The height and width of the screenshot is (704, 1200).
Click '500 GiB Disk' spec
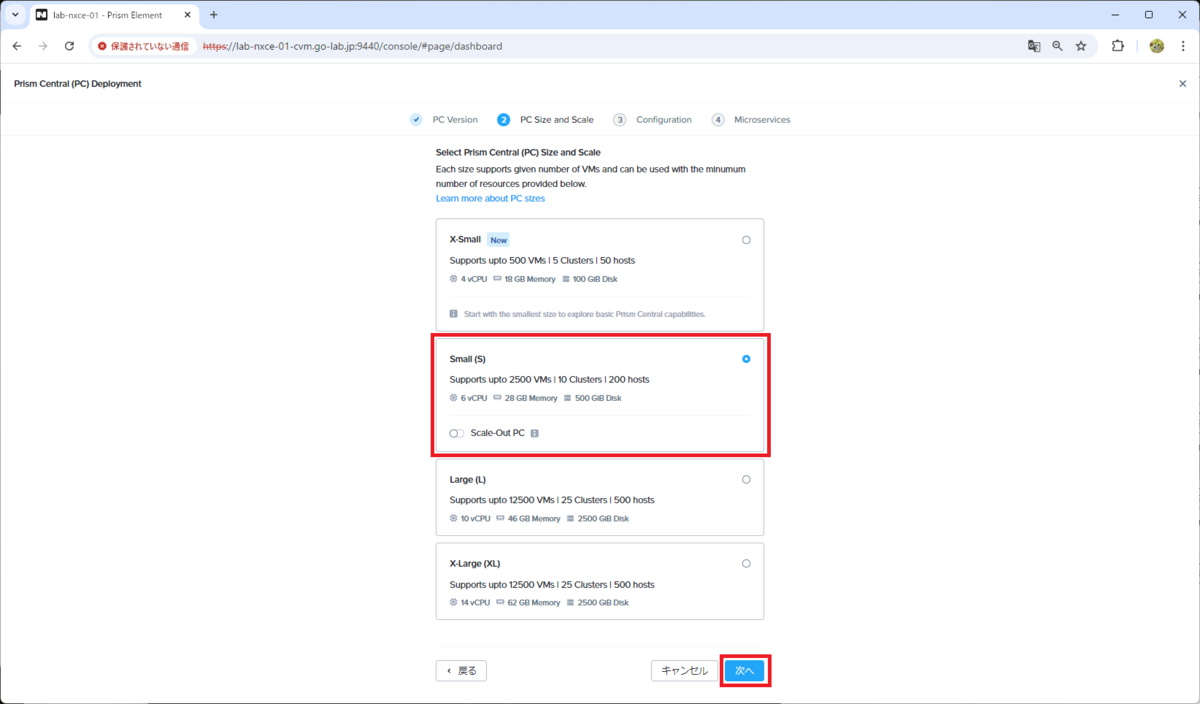[592, 398]
